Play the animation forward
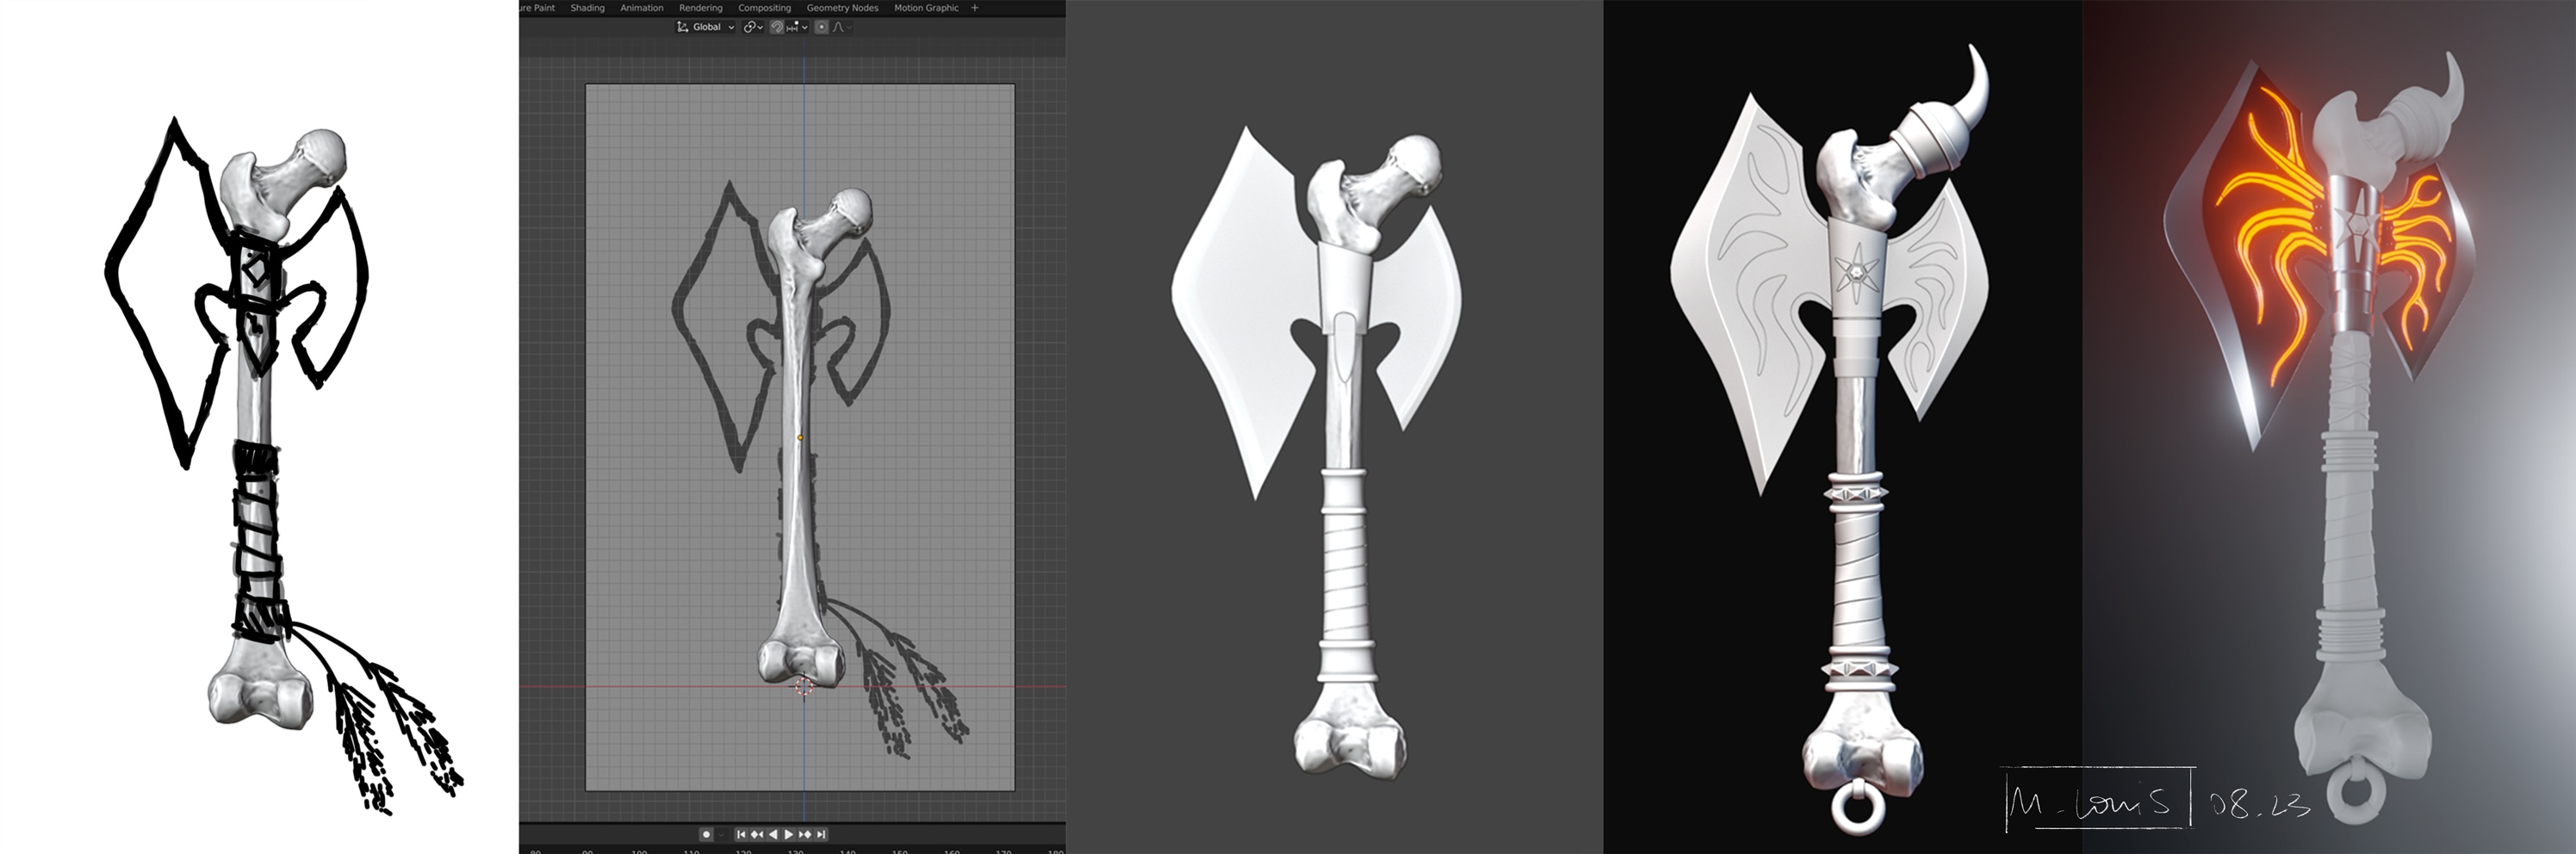 (x=789, y=834)
